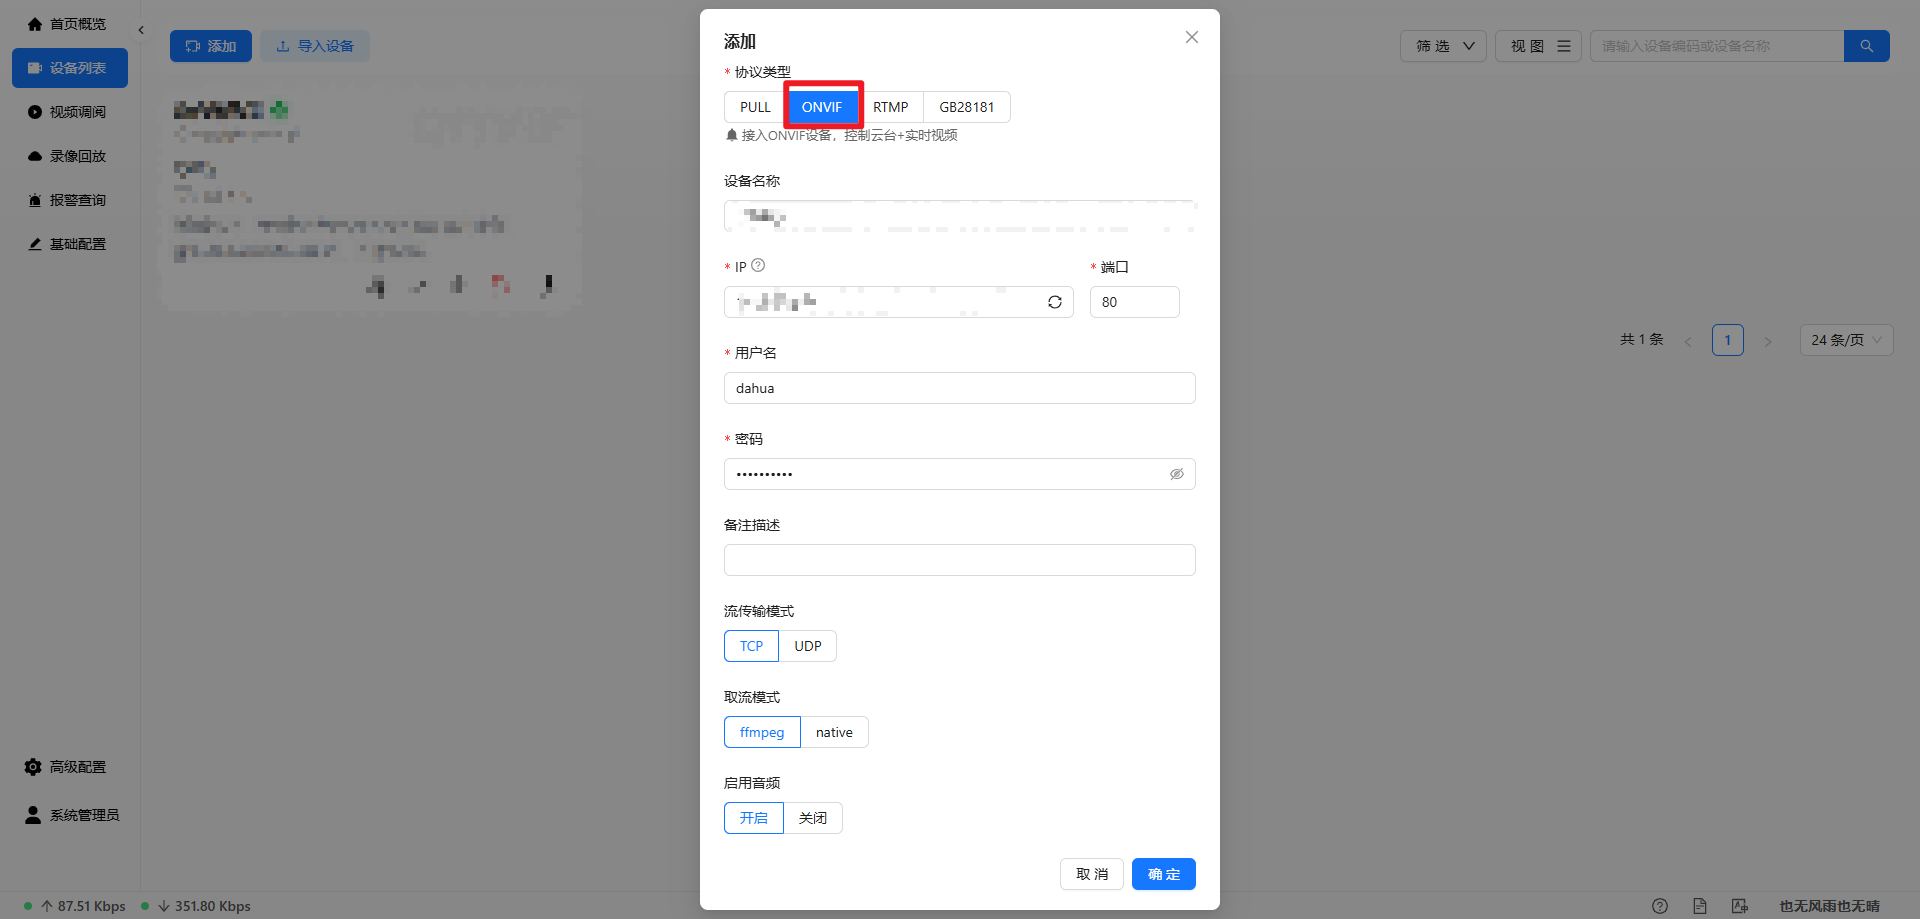Open the document icon in status bar
Image resolution: width=1920 pixels, height=919 pixels.
[1699, 906]
